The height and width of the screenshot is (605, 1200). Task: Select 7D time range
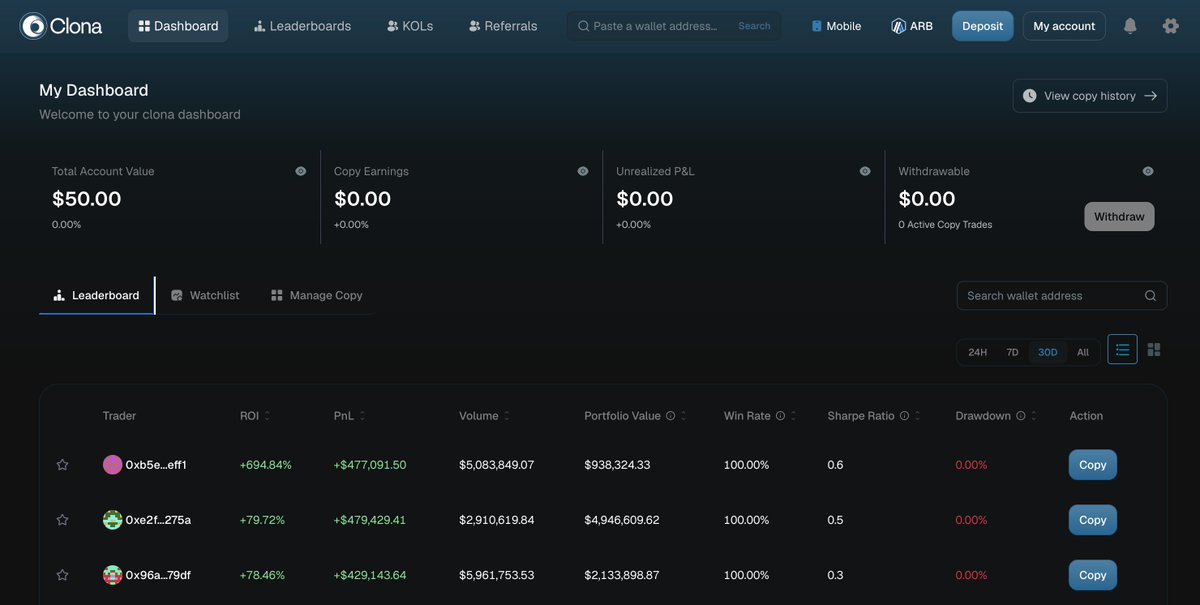pyautogui.click(x=1012, y=352)
